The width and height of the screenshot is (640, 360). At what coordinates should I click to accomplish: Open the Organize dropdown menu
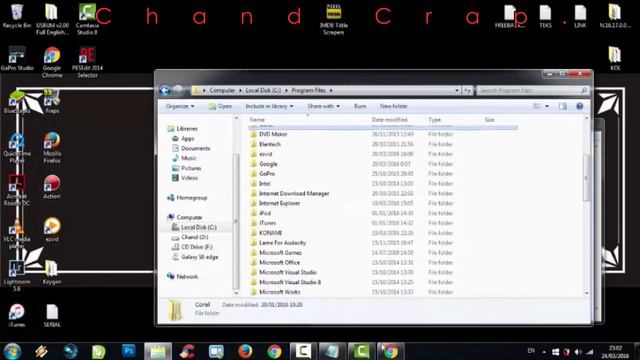180,106
